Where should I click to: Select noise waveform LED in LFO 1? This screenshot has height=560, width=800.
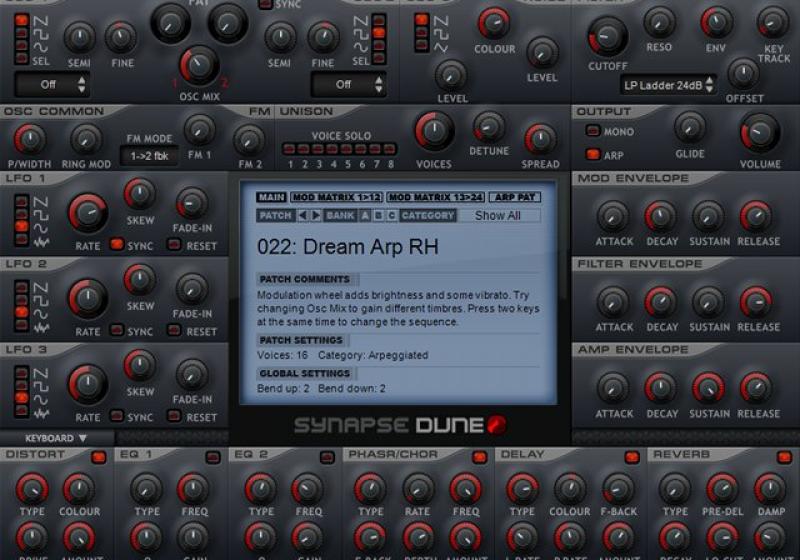click(21, 239)
